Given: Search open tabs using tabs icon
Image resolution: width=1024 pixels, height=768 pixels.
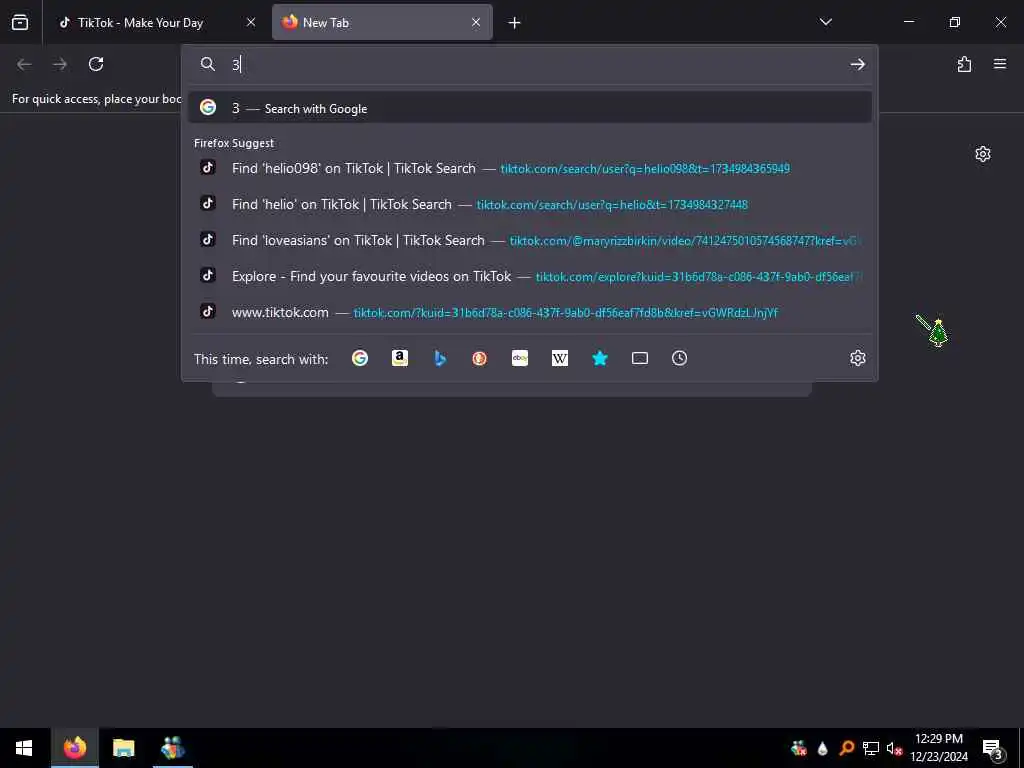Looking at the screenshot, I should coord(640,358).
